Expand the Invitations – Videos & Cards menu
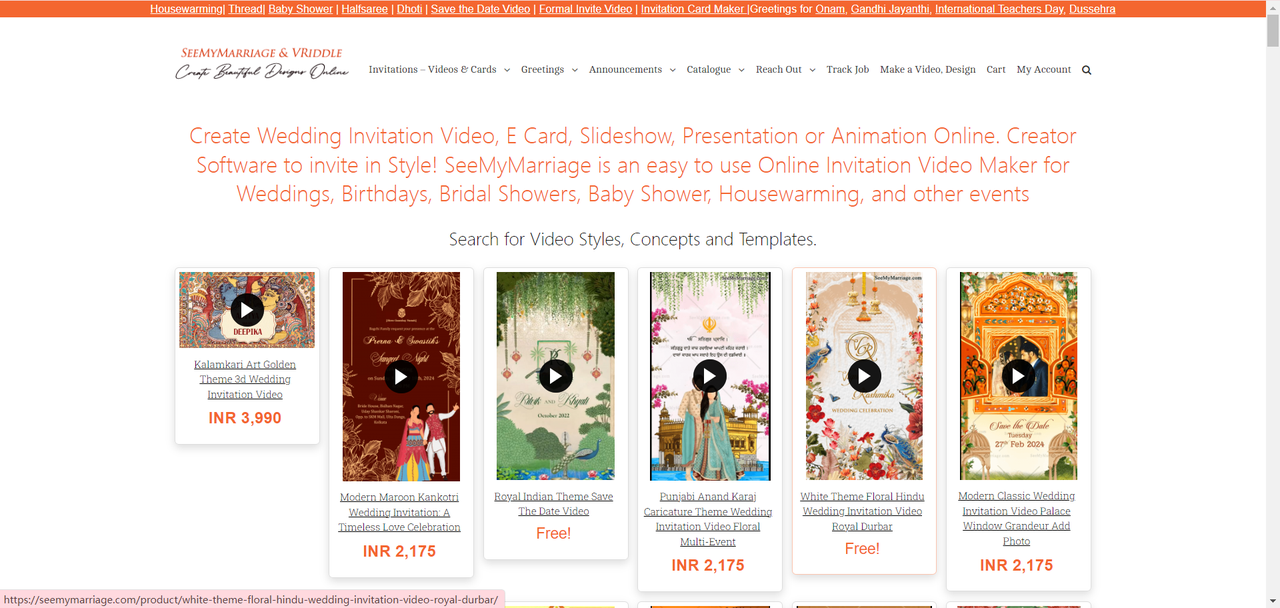The height and width of the screenshot is (608, 1280). [x=439, y=70]
